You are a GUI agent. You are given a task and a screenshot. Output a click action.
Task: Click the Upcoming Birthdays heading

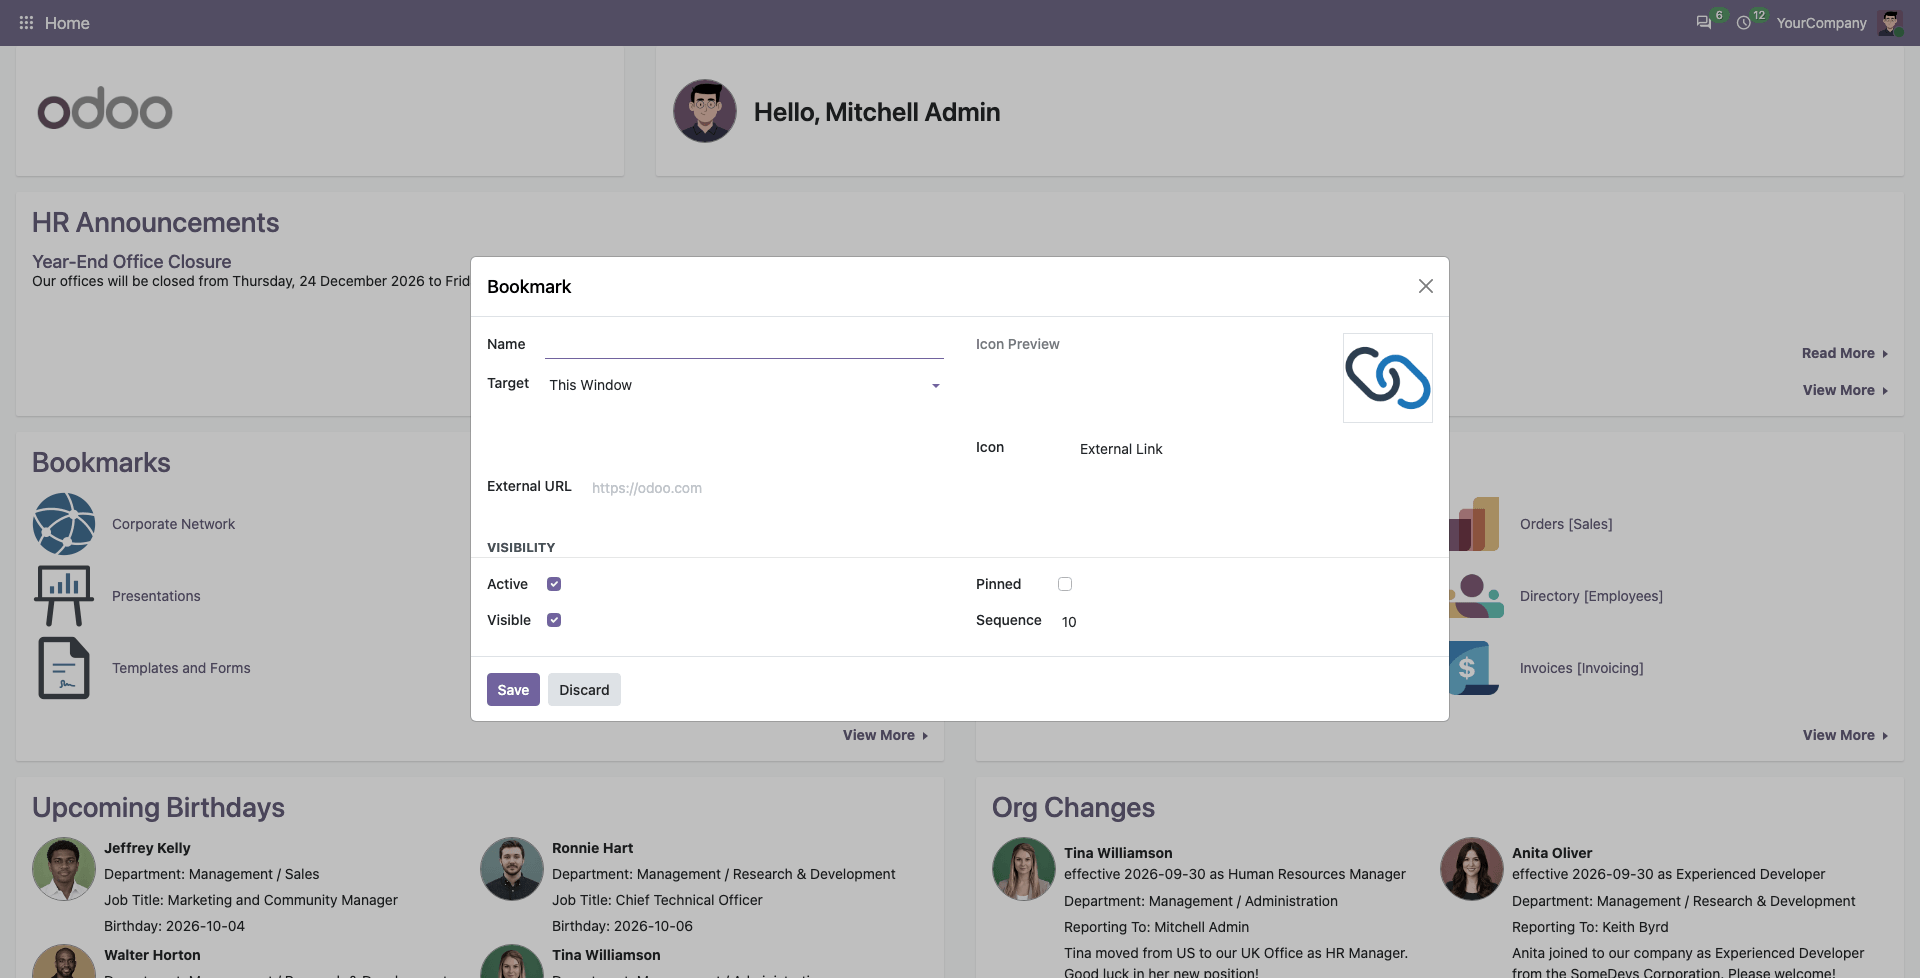pyautogui.click(x=158, y=807)
